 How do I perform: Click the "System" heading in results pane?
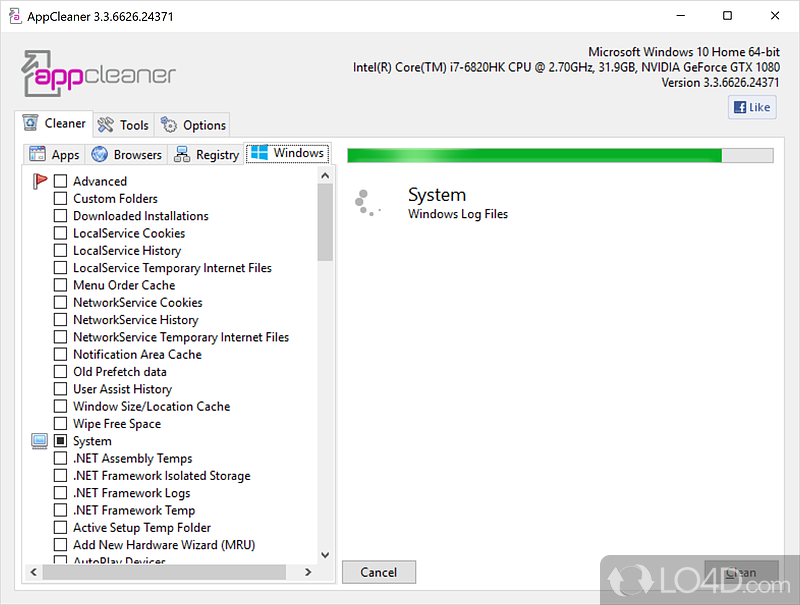coord(437,195)
